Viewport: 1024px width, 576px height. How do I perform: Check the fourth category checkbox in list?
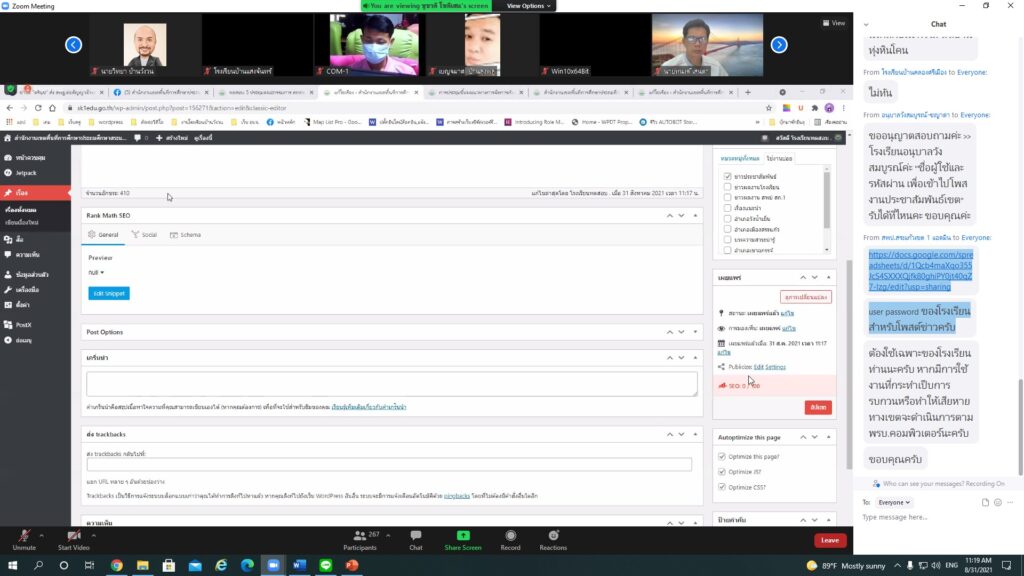click(x=727, y=208)
